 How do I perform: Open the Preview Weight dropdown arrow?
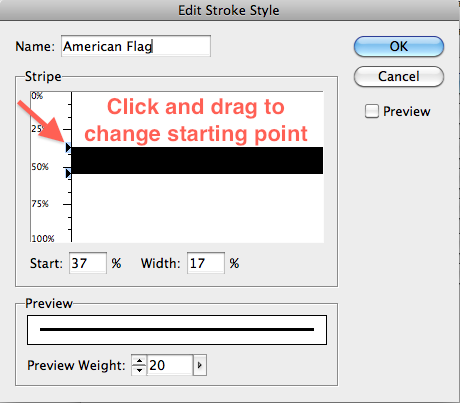click(200, 365)
